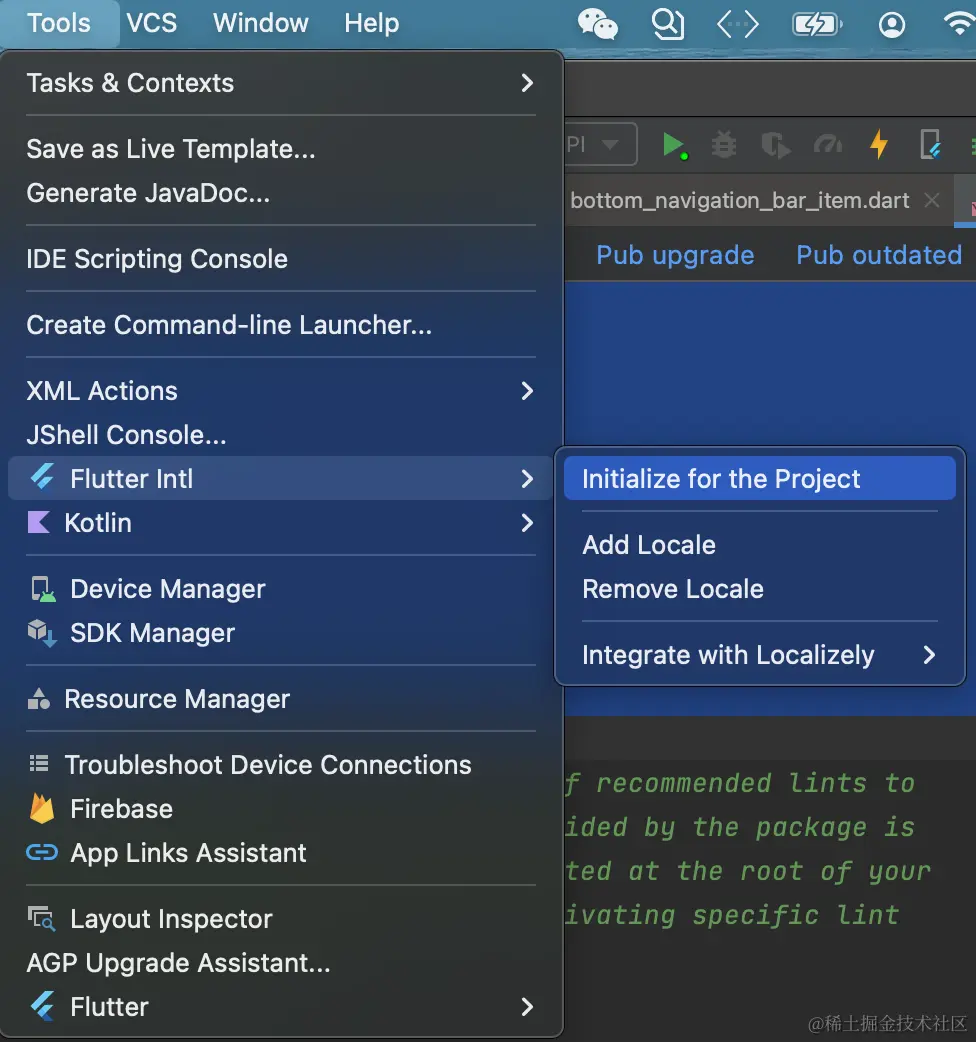976x1042 pixels.
Task: Click the Pub upgrade link
Action: pos(675,255)
